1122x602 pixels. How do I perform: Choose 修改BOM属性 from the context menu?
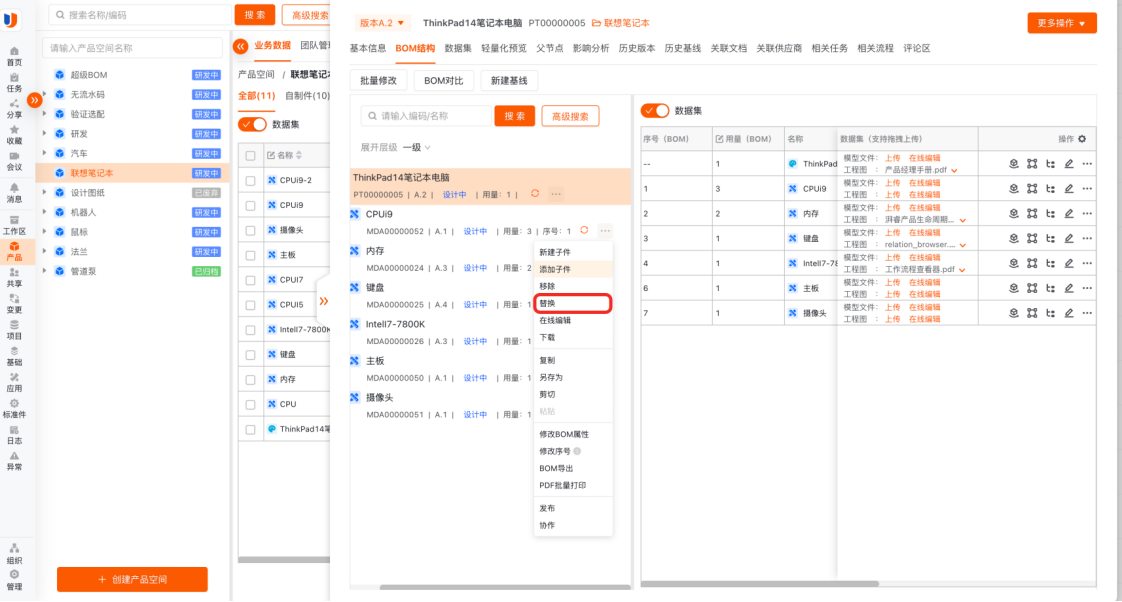coord(572,434)
